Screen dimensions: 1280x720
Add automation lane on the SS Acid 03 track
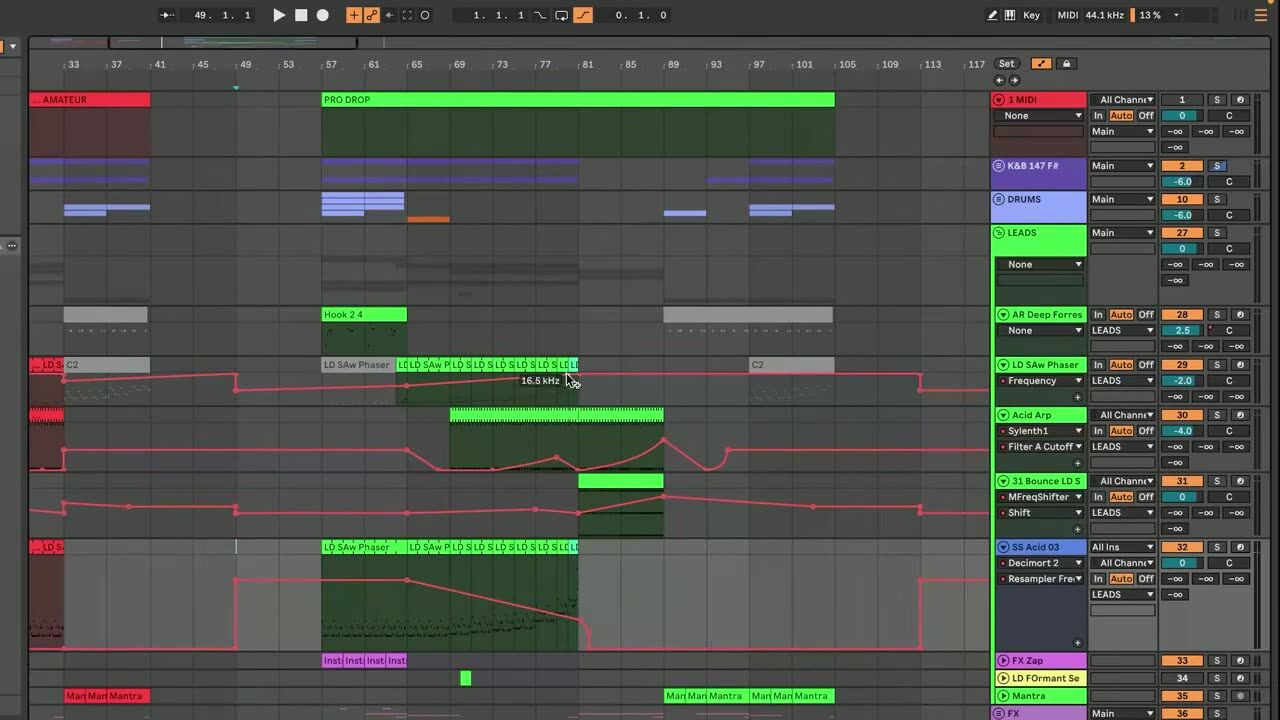coord(1077,643)
